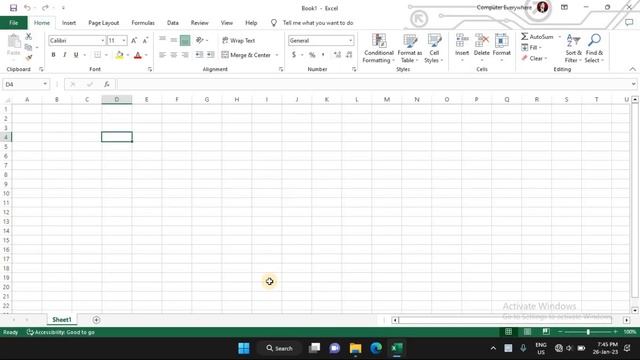Screen dimensions: 640x360
Task: Open the Conditional Formatting menu
Action: 378,48
